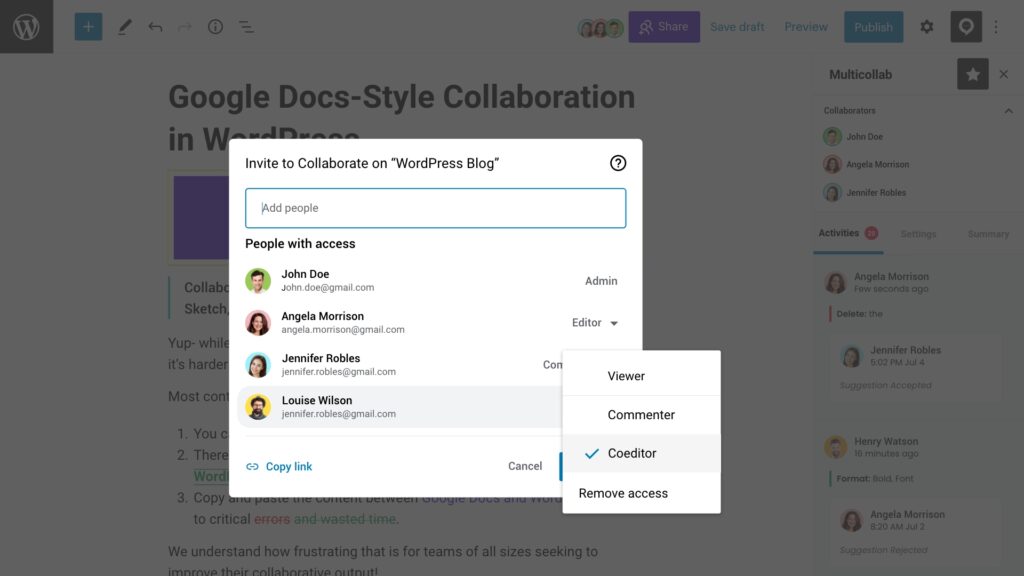The height and width of the screenshot is (576, 1024).
Task: Click the star icon in Multicollab panel
Action: (972, 74)
